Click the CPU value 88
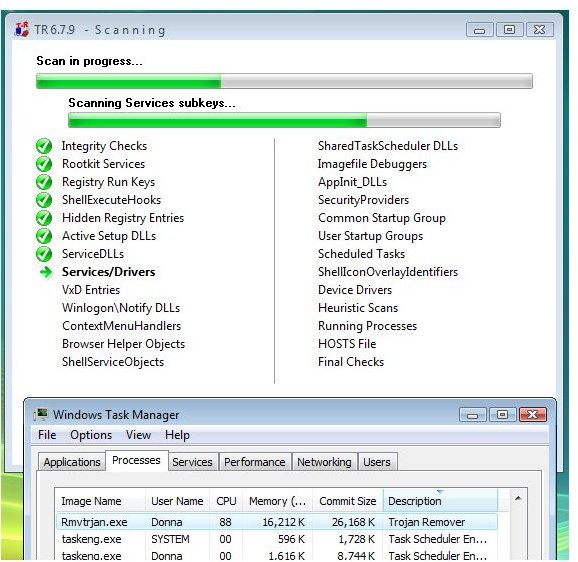Screen dimensions: 578x562 pos(225,522)
